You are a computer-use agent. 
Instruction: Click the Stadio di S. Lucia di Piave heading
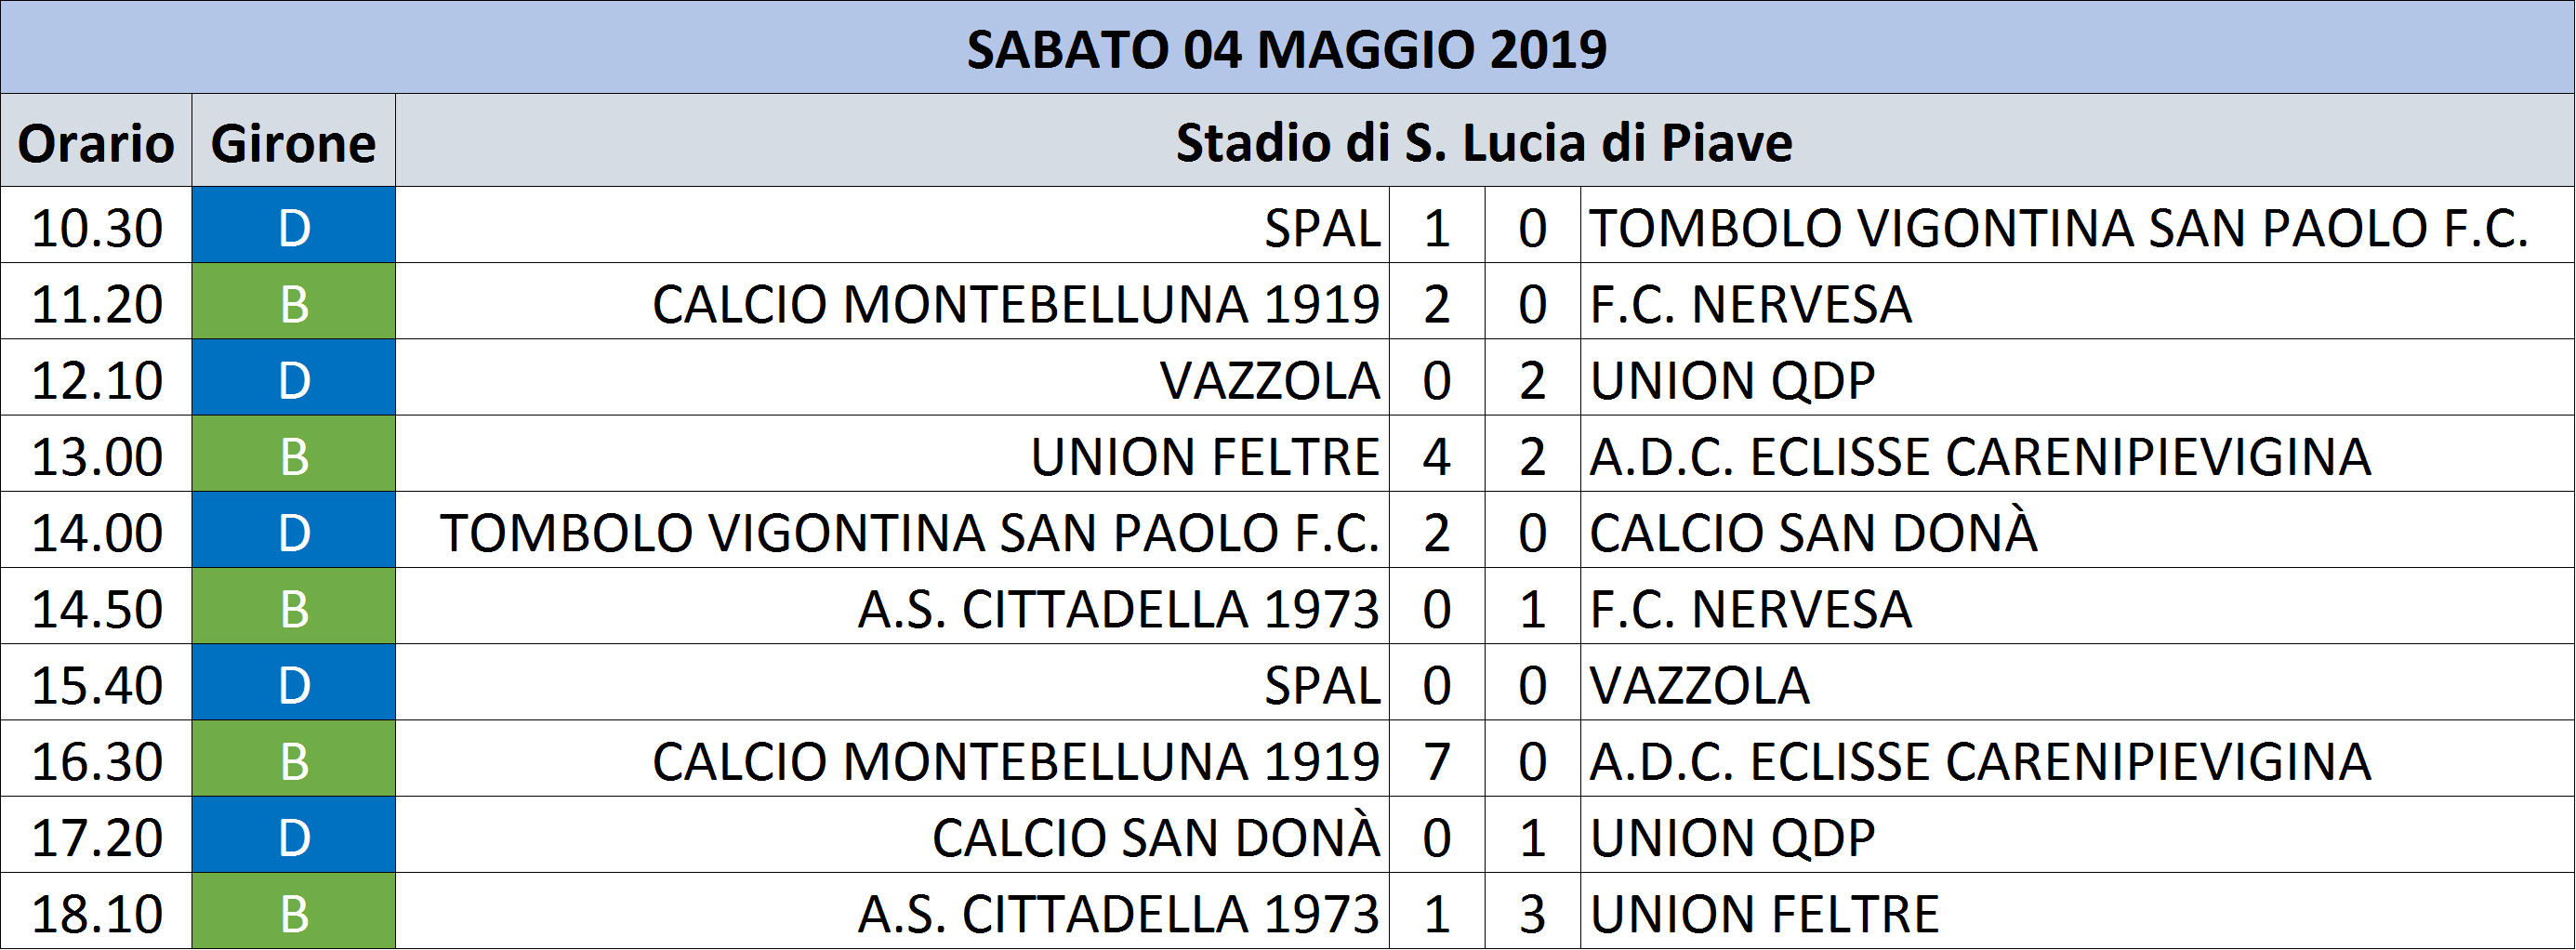tap(1484, 141)
